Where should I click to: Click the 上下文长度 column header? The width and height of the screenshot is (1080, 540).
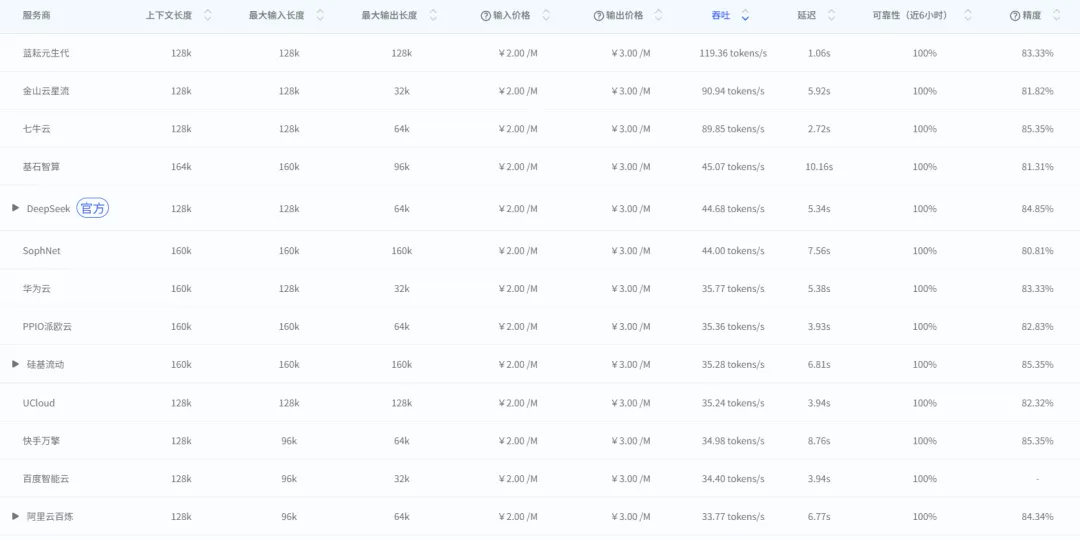point(168,15)
